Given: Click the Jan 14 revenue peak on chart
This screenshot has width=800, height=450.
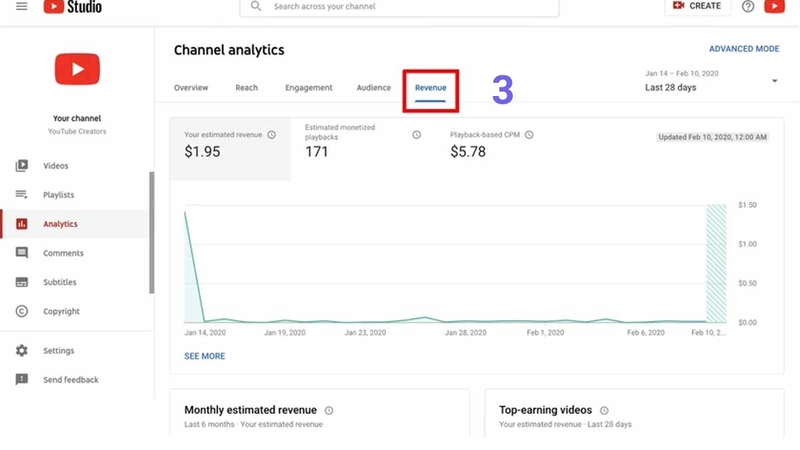Looking at the screenshot, I should point(185,212).
